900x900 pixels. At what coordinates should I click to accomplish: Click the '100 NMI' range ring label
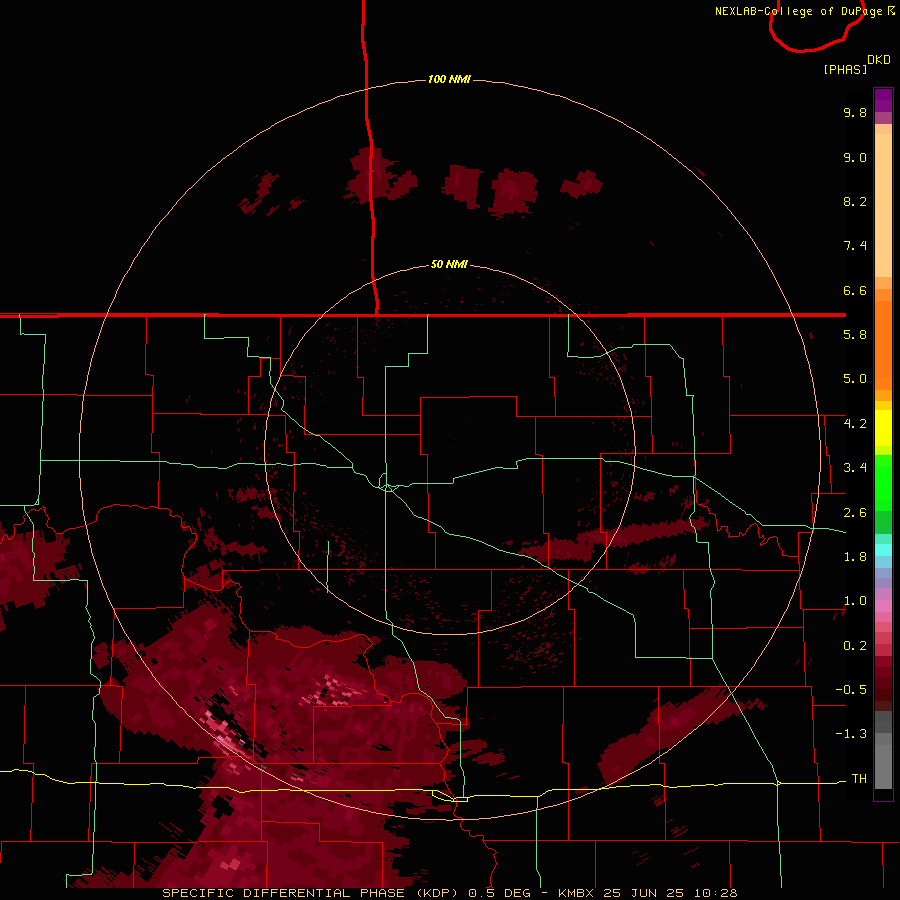point(449,79)
